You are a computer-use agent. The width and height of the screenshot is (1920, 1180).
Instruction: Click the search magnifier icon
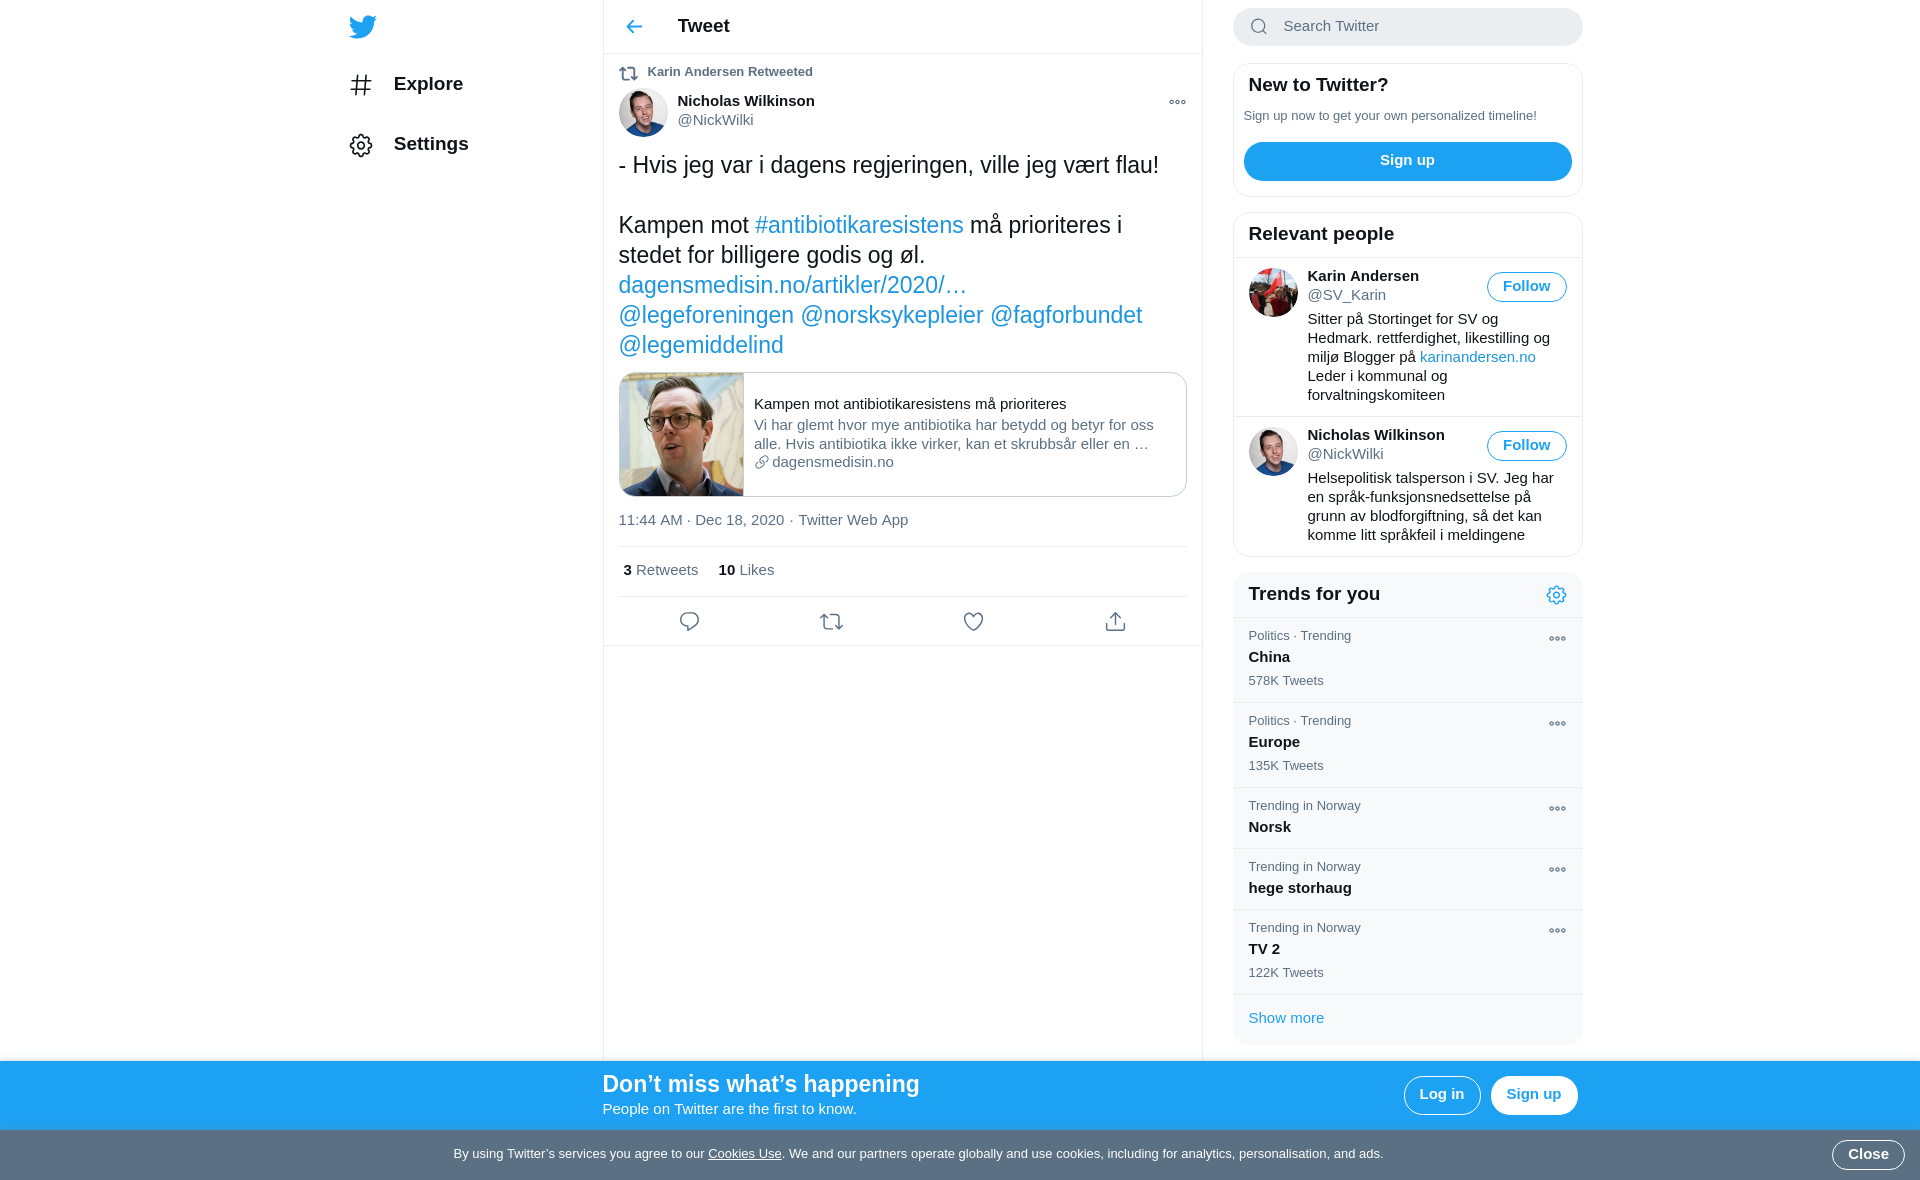pos(1259,27)
